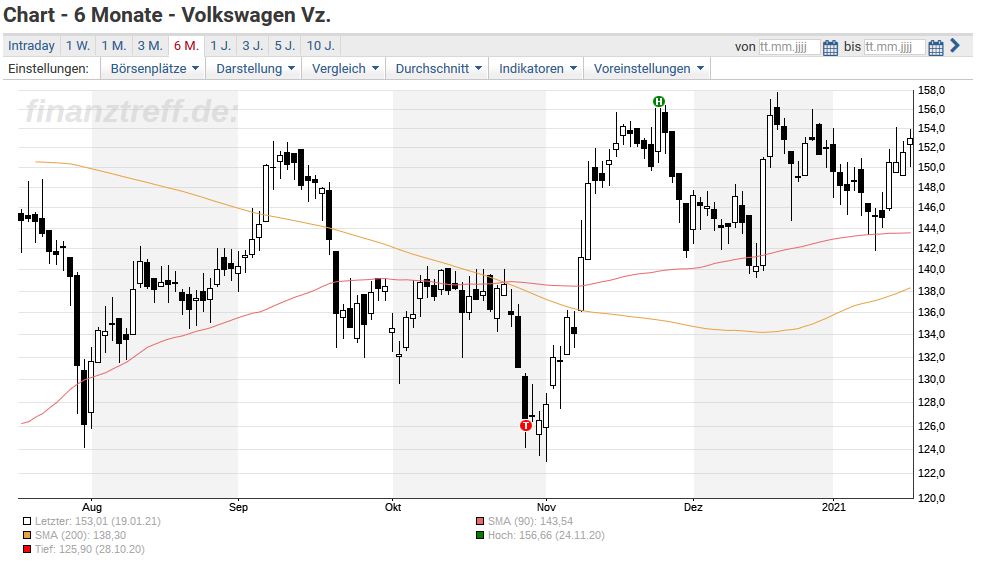Screen dimensions: 982x563
Task: Click the 158,0 price axis label
Action: click(x=931, y=91)
